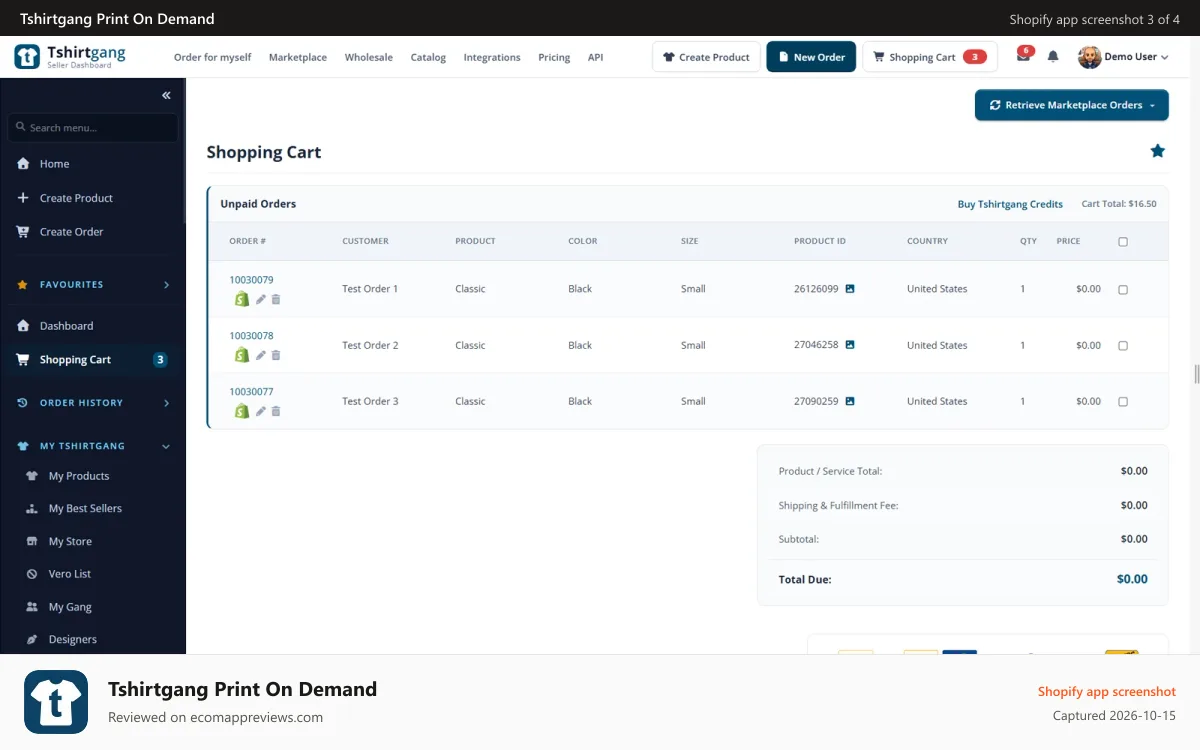Image resolution: width=1200 pixels, height=750 pixels.
Task: Select the checkbox for Test Order 3
Action: pyautogui.click(x=1123, y=402)
